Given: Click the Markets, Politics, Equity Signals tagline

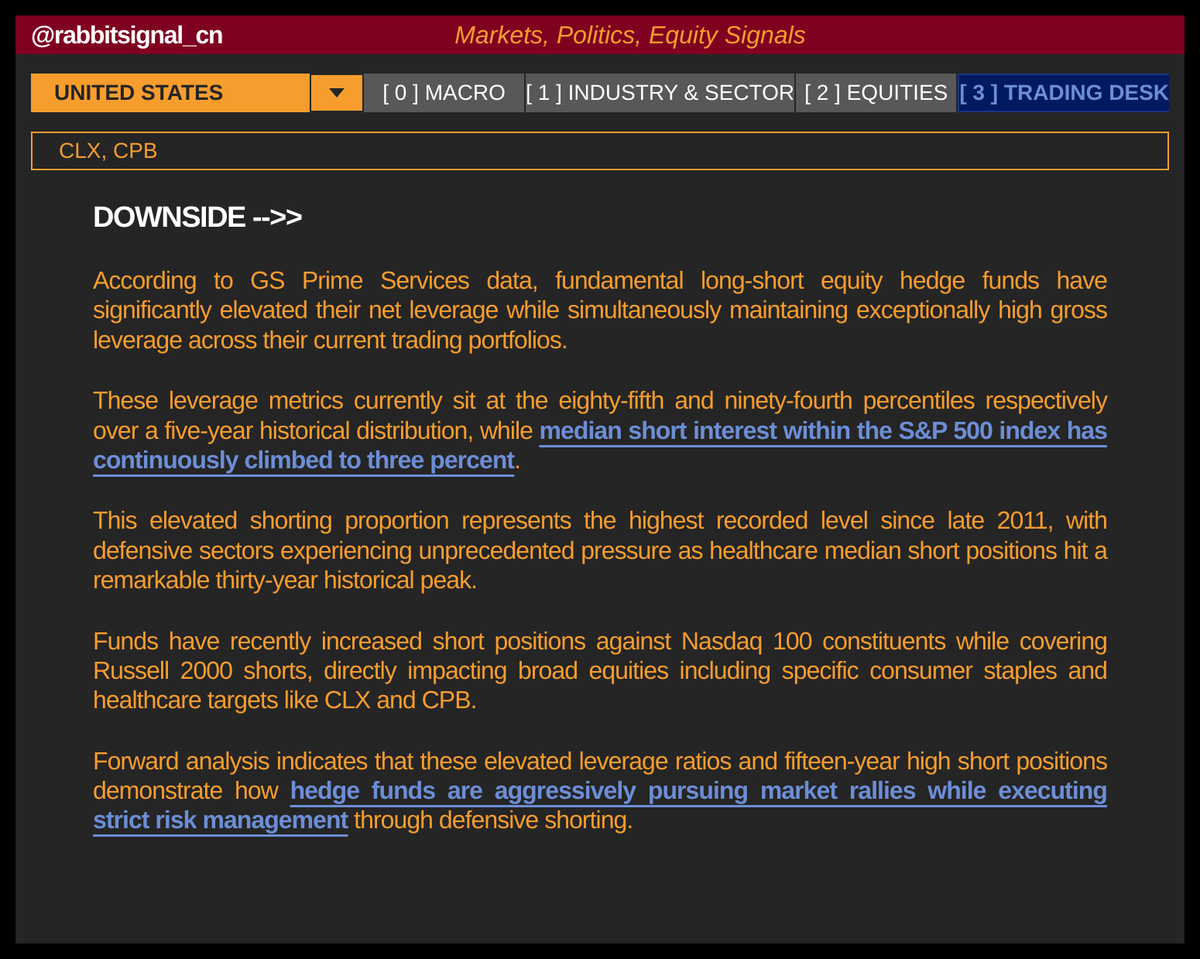Looking at the screenshot, I should pyautogui.click(x=630, y=36).
